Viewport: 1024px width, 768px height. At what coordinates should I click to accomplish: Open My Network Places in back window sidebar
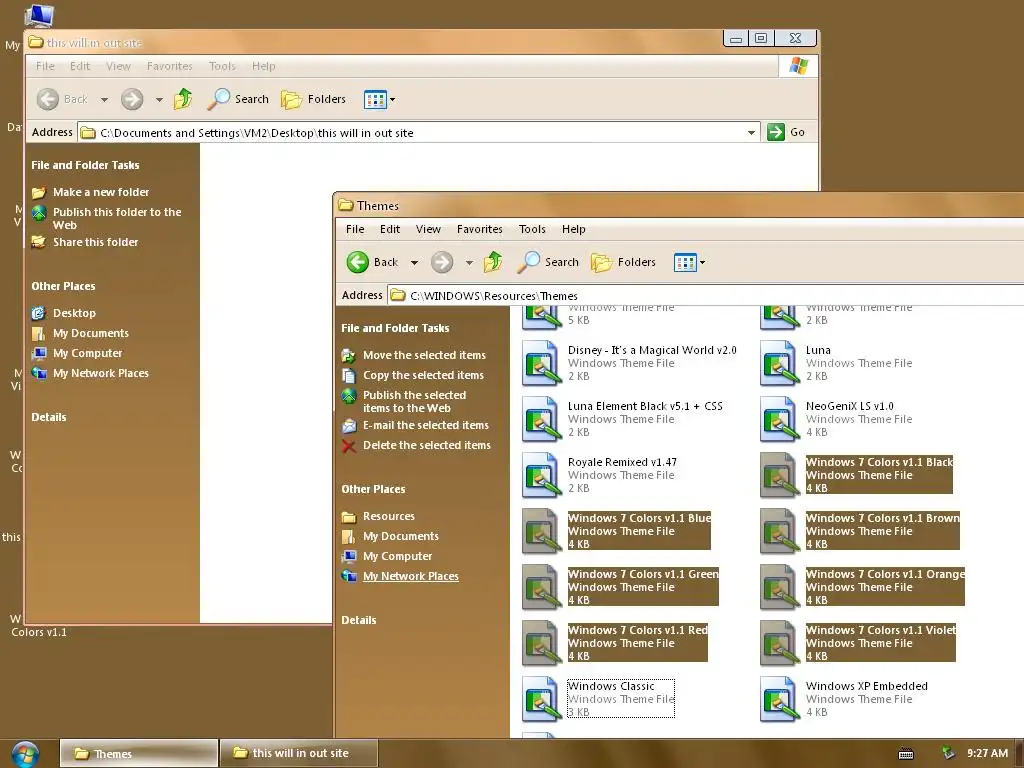[101, 374]
